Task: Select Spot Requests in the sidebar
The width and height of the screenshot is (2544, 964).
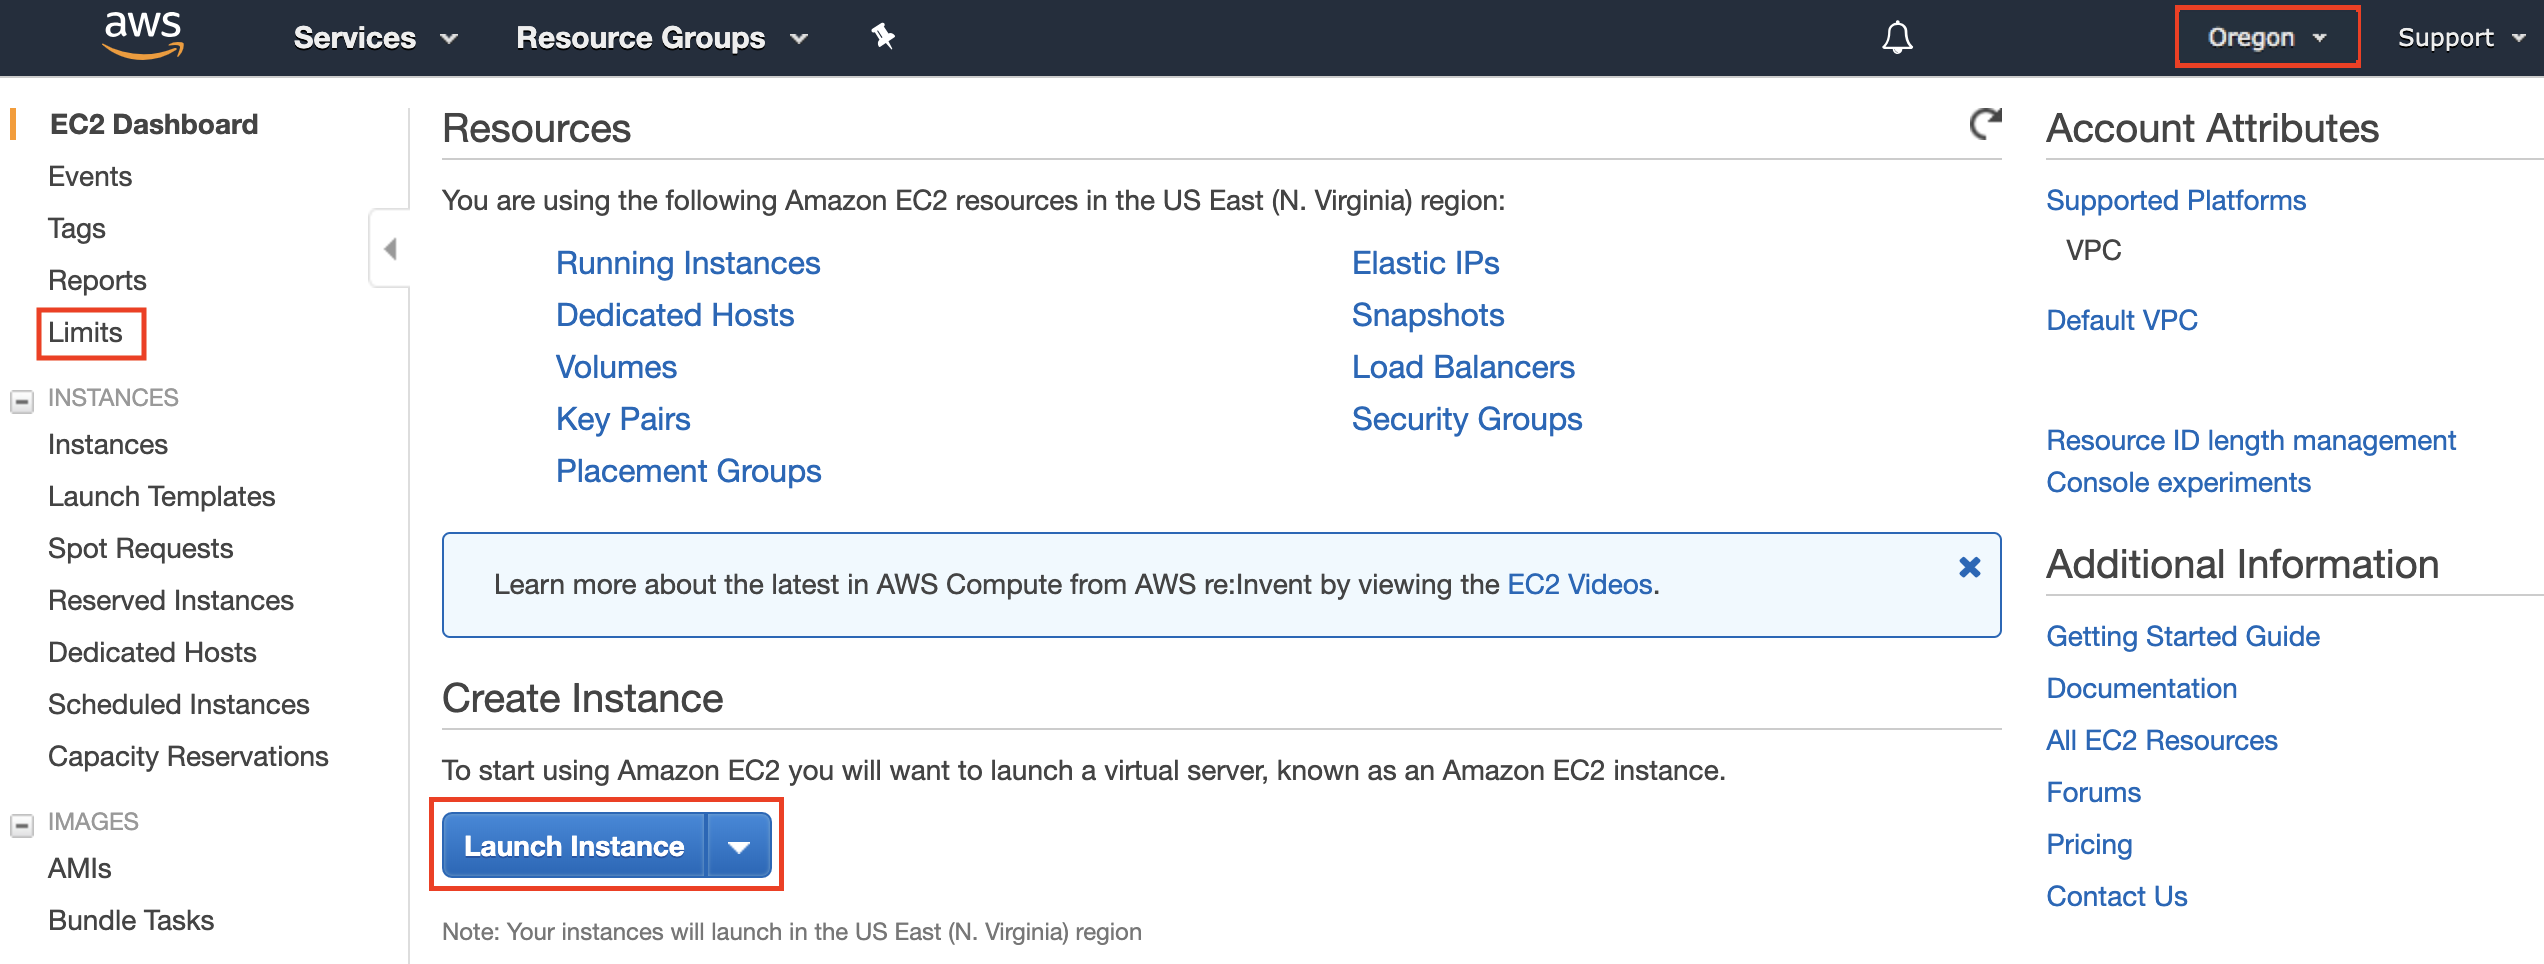Action: (140, 548)
